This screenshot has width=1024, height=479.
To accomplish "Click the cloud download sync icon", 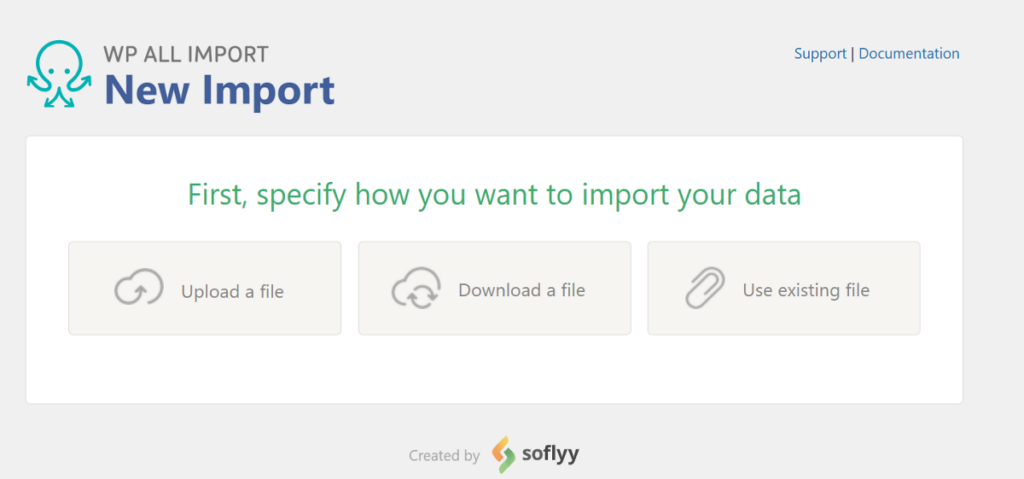I will click(x=413, y=289).
